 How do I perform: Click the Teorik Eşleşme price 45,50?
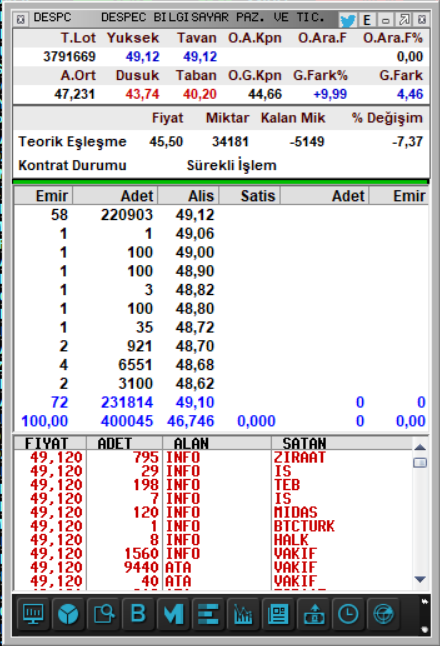[166, 142]
